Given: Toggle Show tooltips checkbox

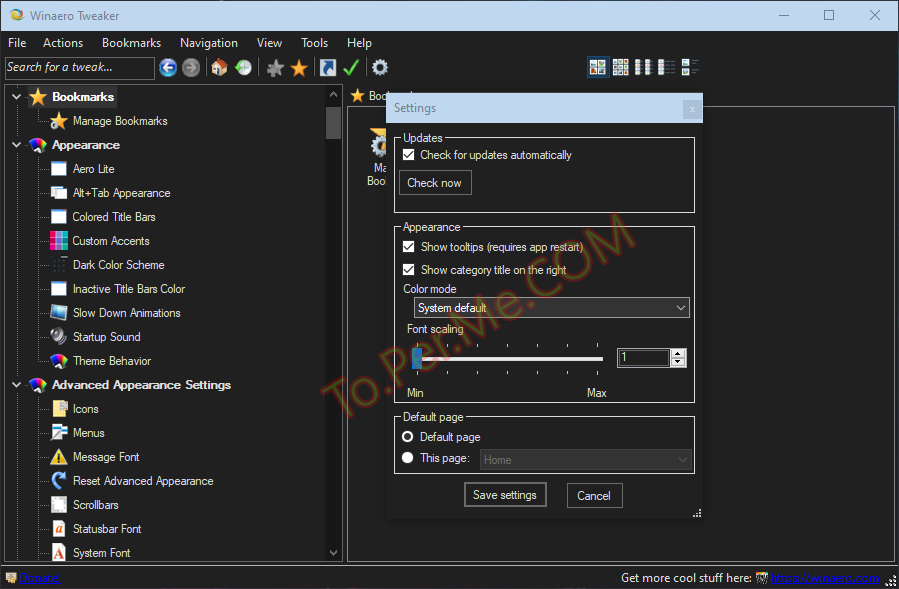Looking at the screenshot, I should point(408,247).
